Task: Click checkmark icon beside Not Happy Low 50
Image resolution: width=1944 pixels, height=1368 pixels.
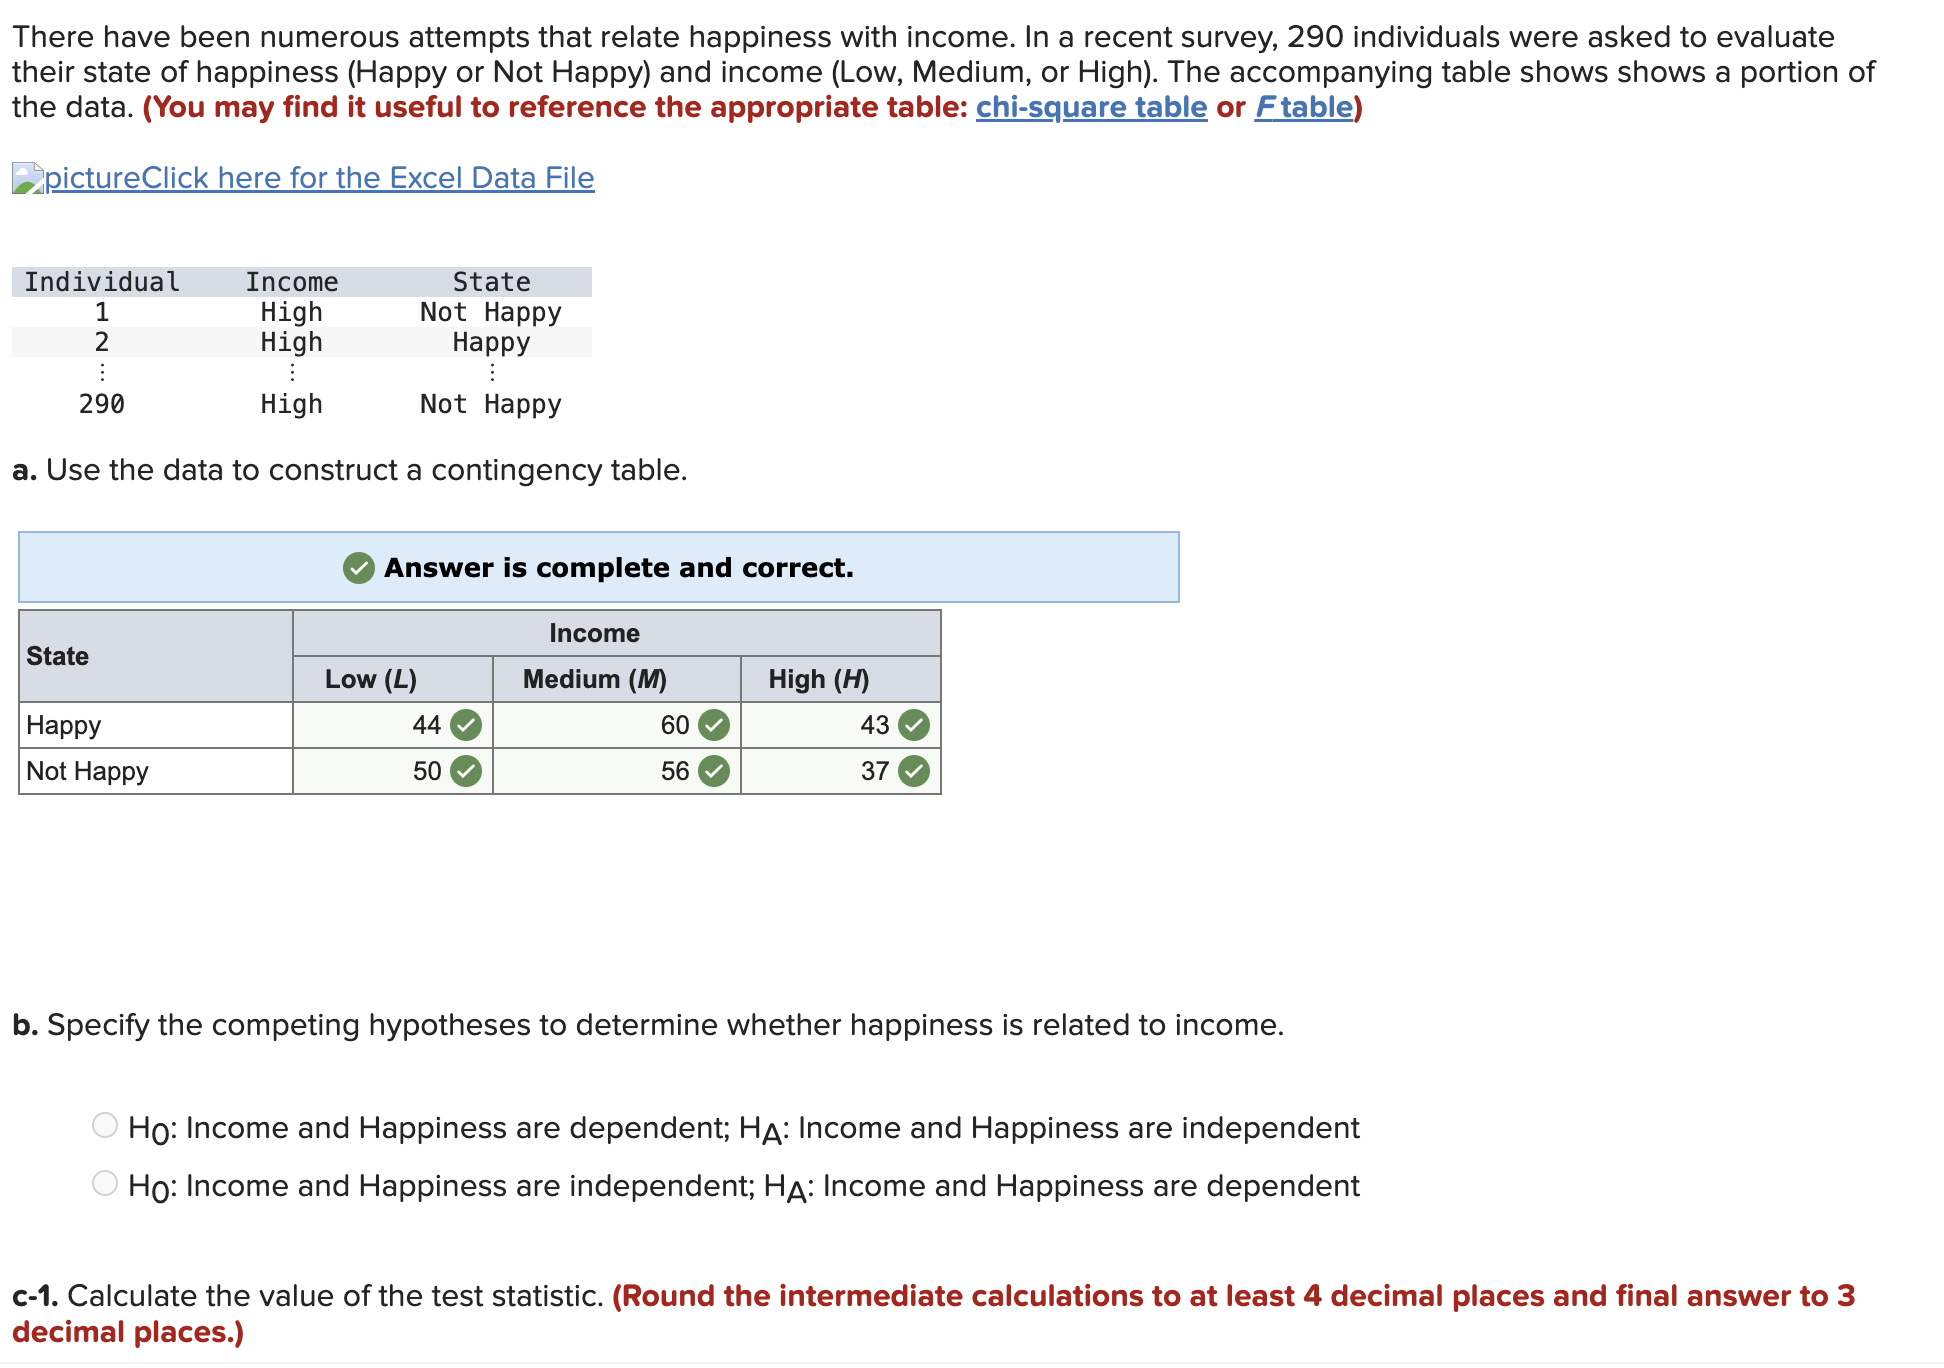Action: coord(466,771)
